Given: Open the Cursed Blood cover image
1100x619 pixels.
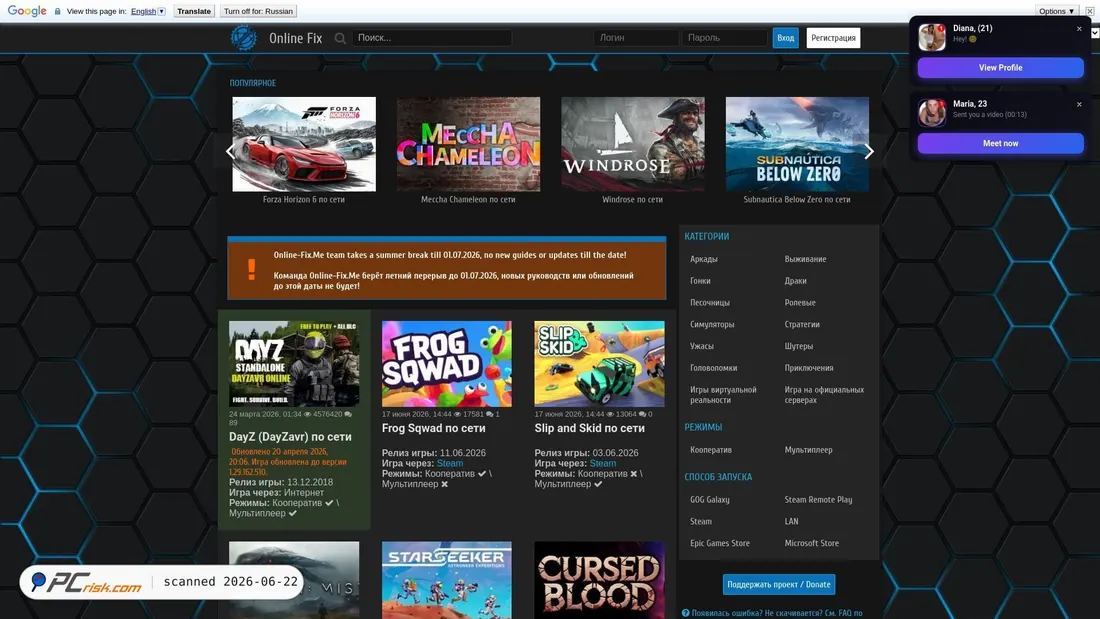Looking at the screenshot, I should tap(599, 580).
